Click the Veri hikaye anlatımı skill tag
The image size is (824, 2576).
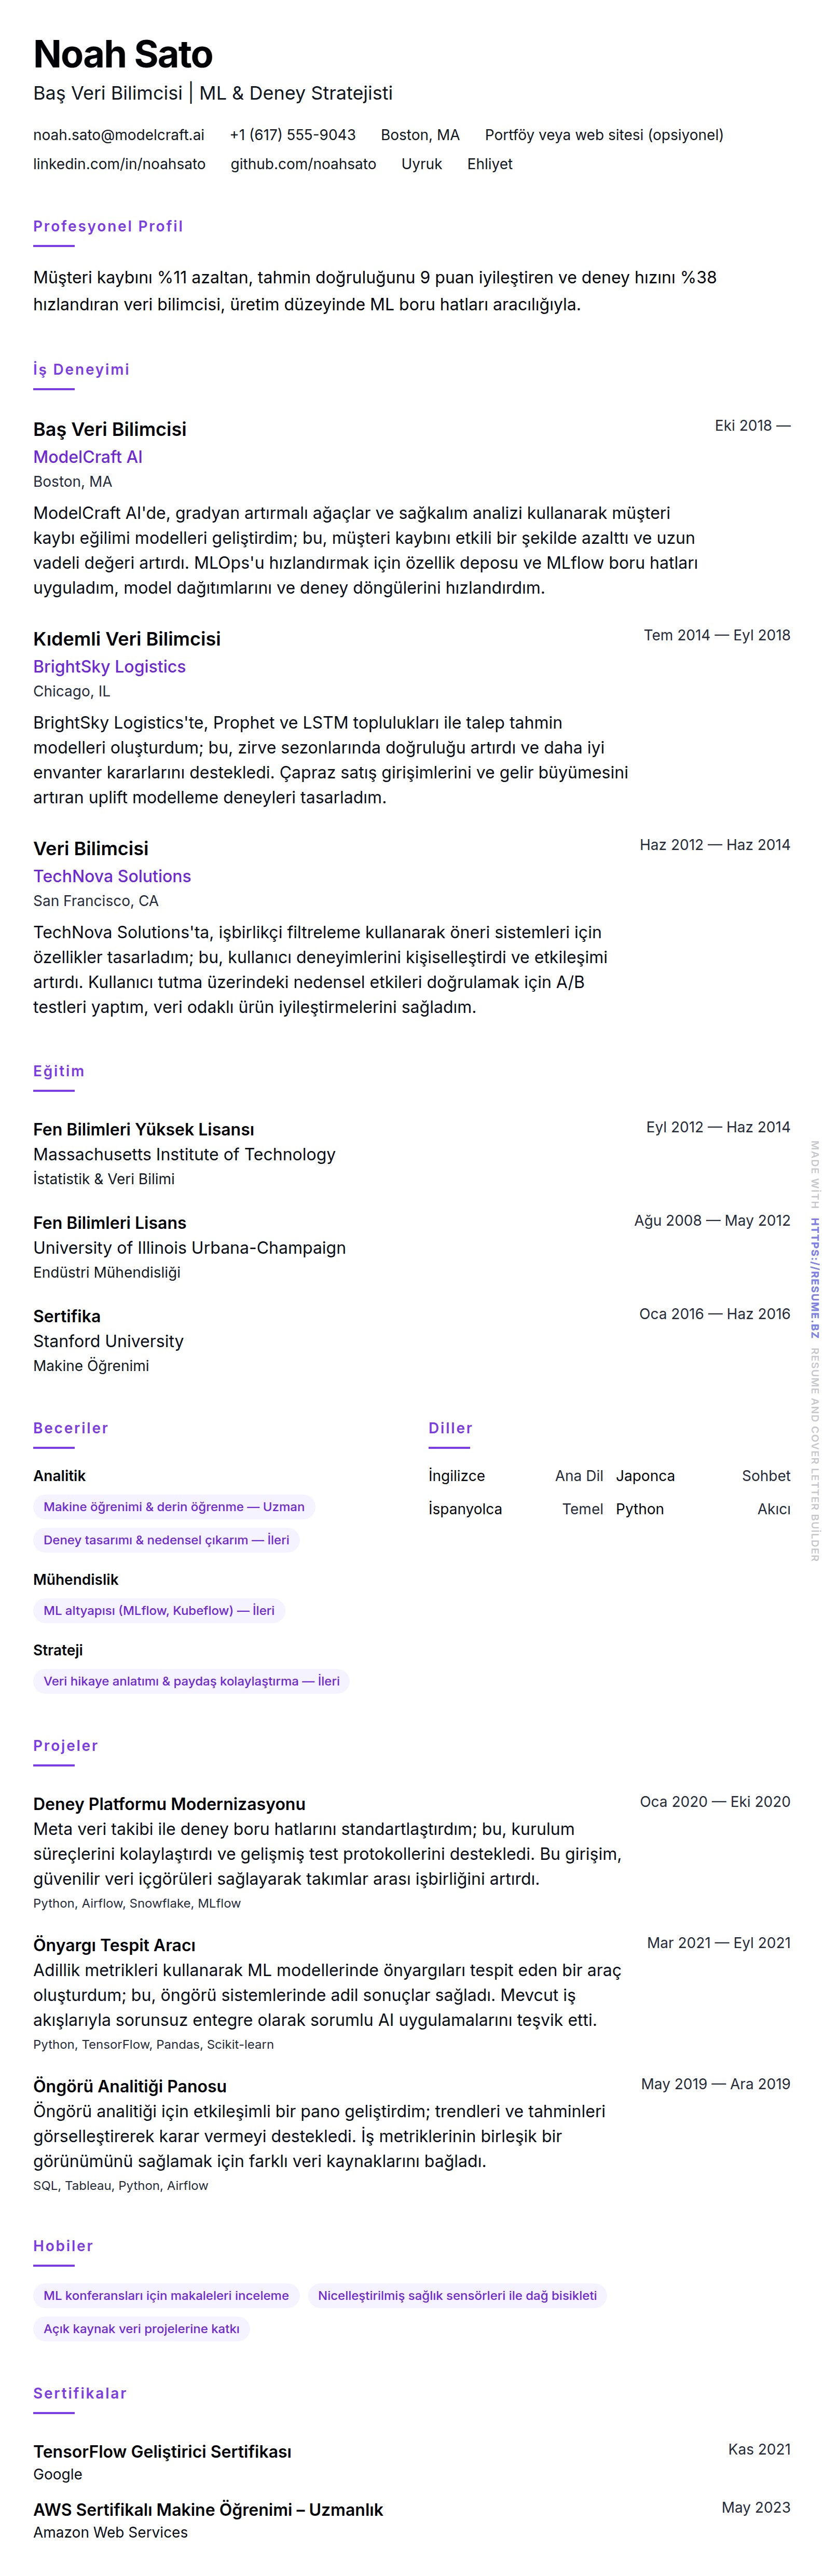pos(191,1682)
